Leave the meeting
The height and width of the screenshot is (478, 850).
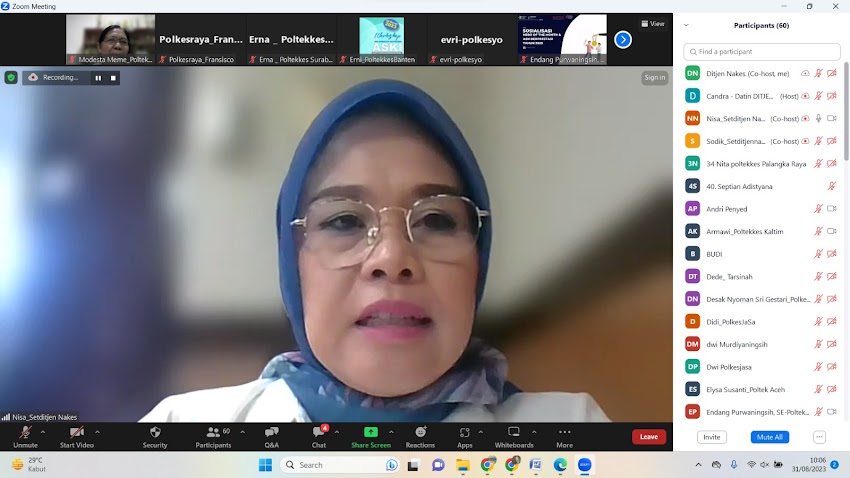point(649,437)
